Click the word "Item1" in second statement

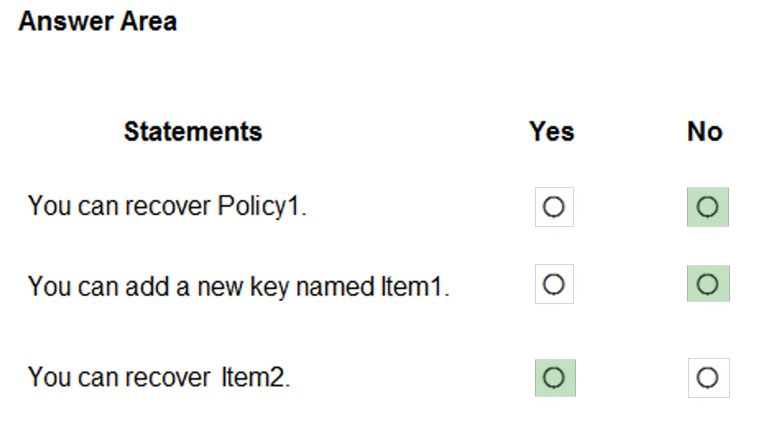click(413, 287)
